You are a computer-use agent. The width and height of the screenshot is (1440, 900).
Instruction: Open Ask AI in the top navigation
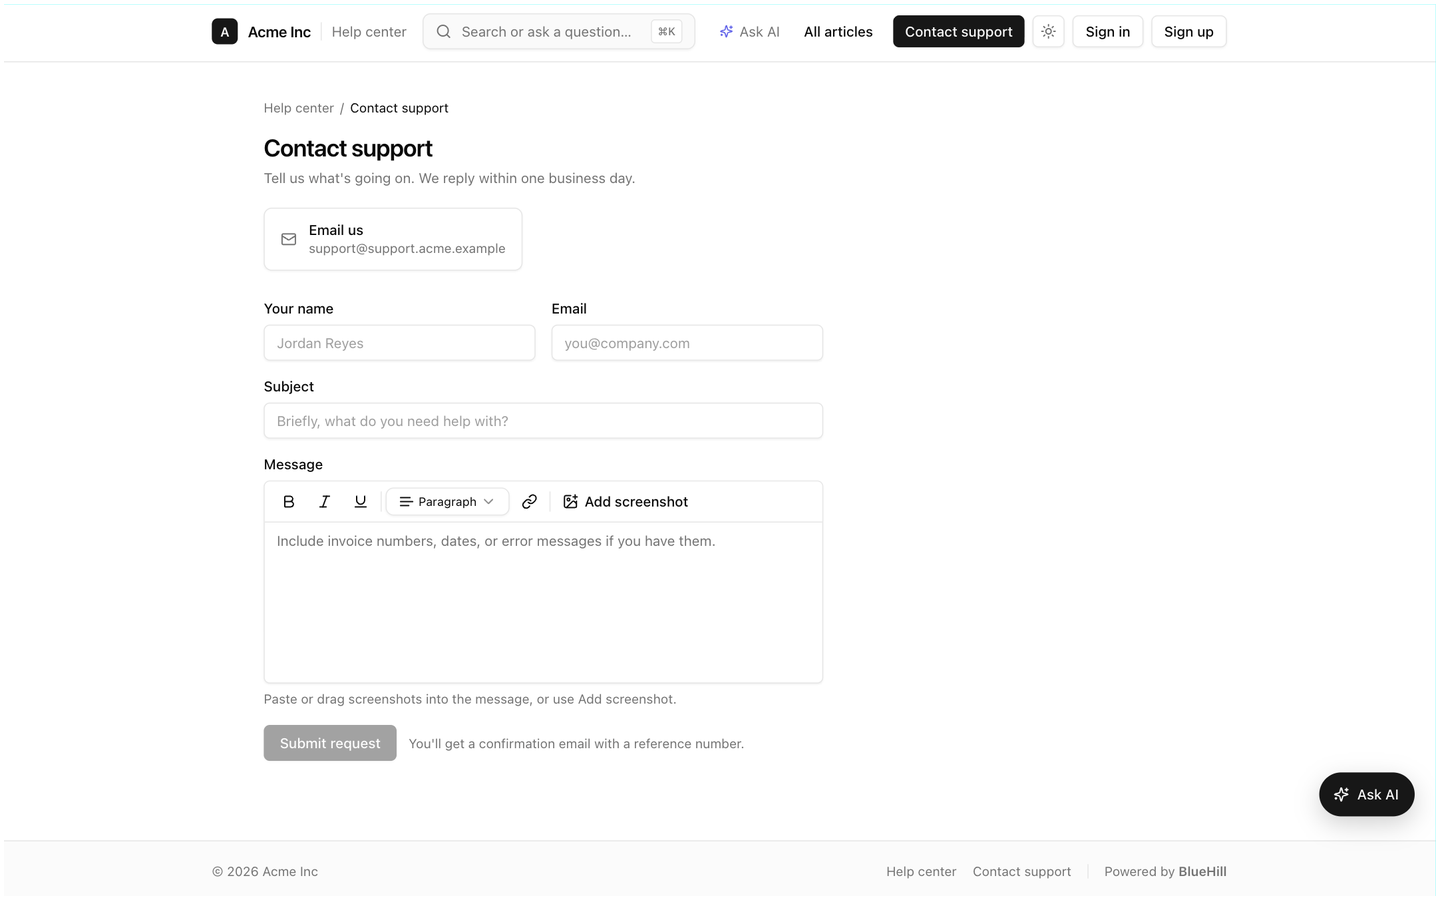[x=750, y=32]
